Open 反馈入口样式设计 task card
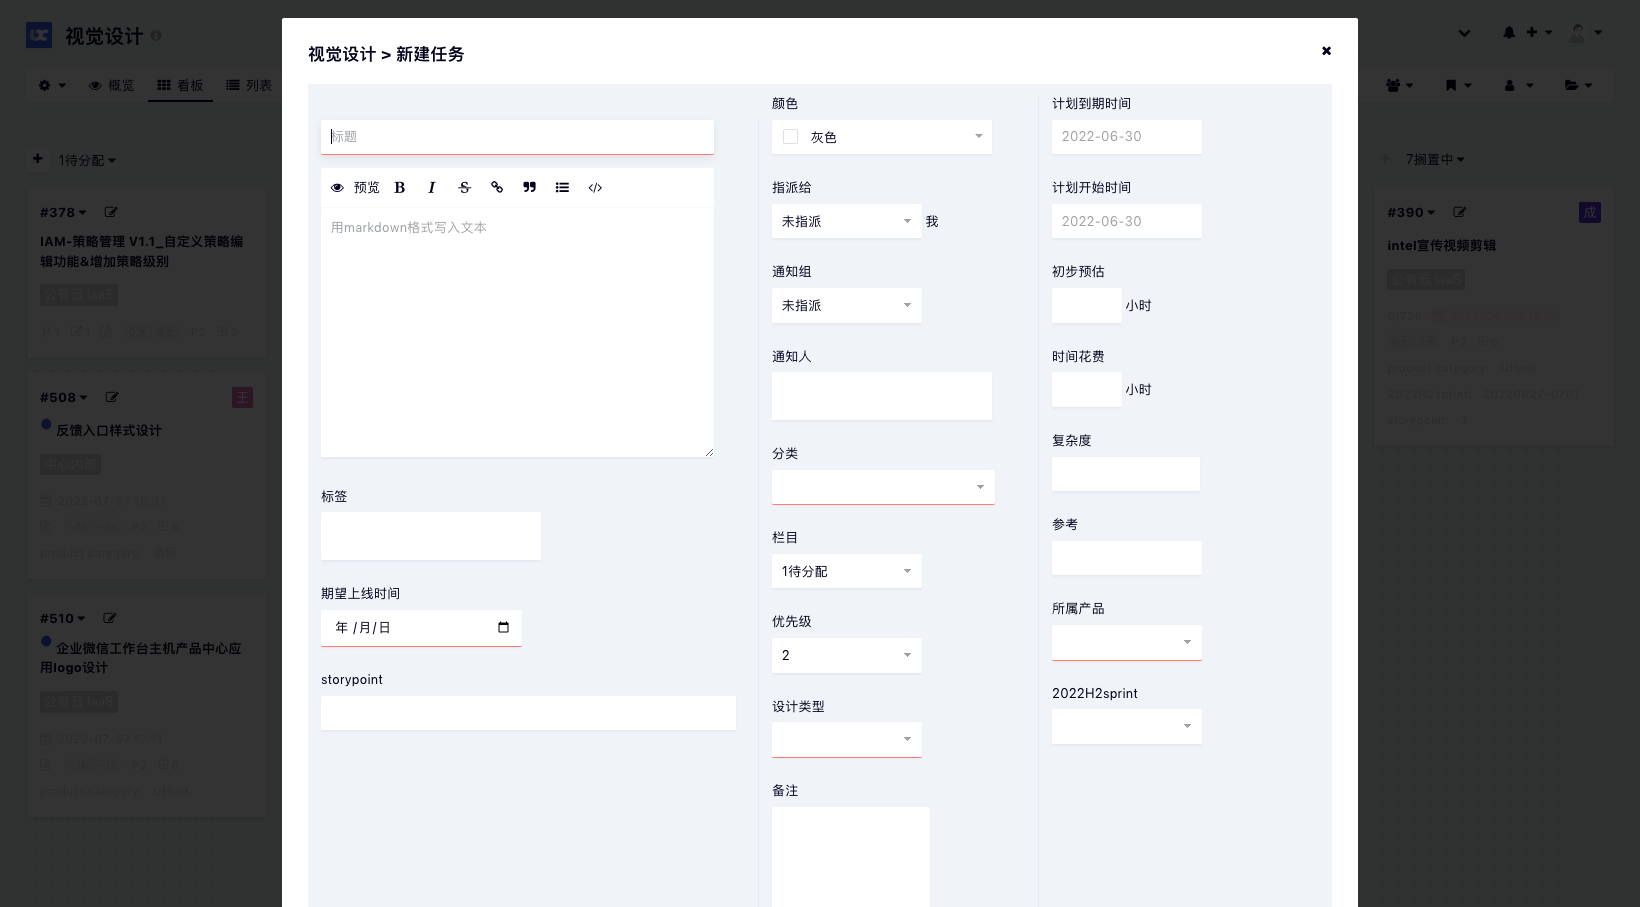The width and height of the screenshot is (1640, 907). coord(108,430)
